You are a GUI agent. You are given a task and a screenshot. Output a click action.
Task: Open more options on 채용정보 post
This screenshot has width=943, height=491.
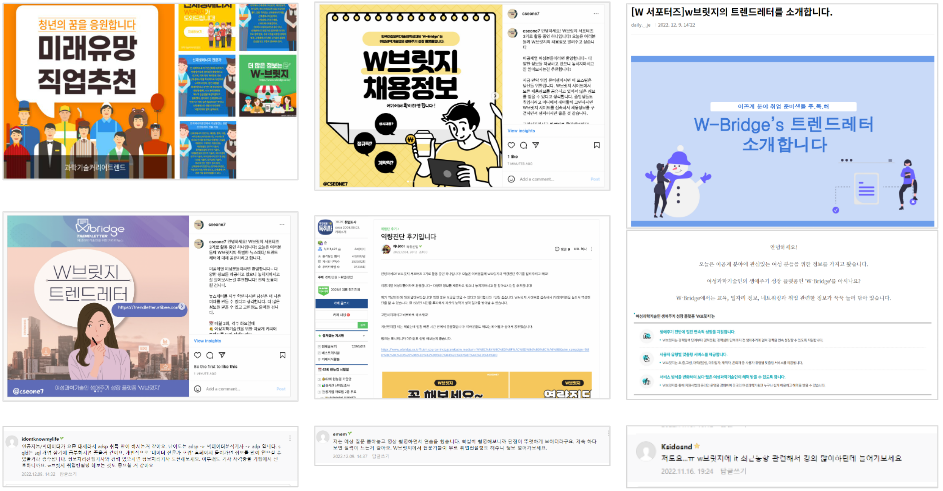tap(596, 13)
